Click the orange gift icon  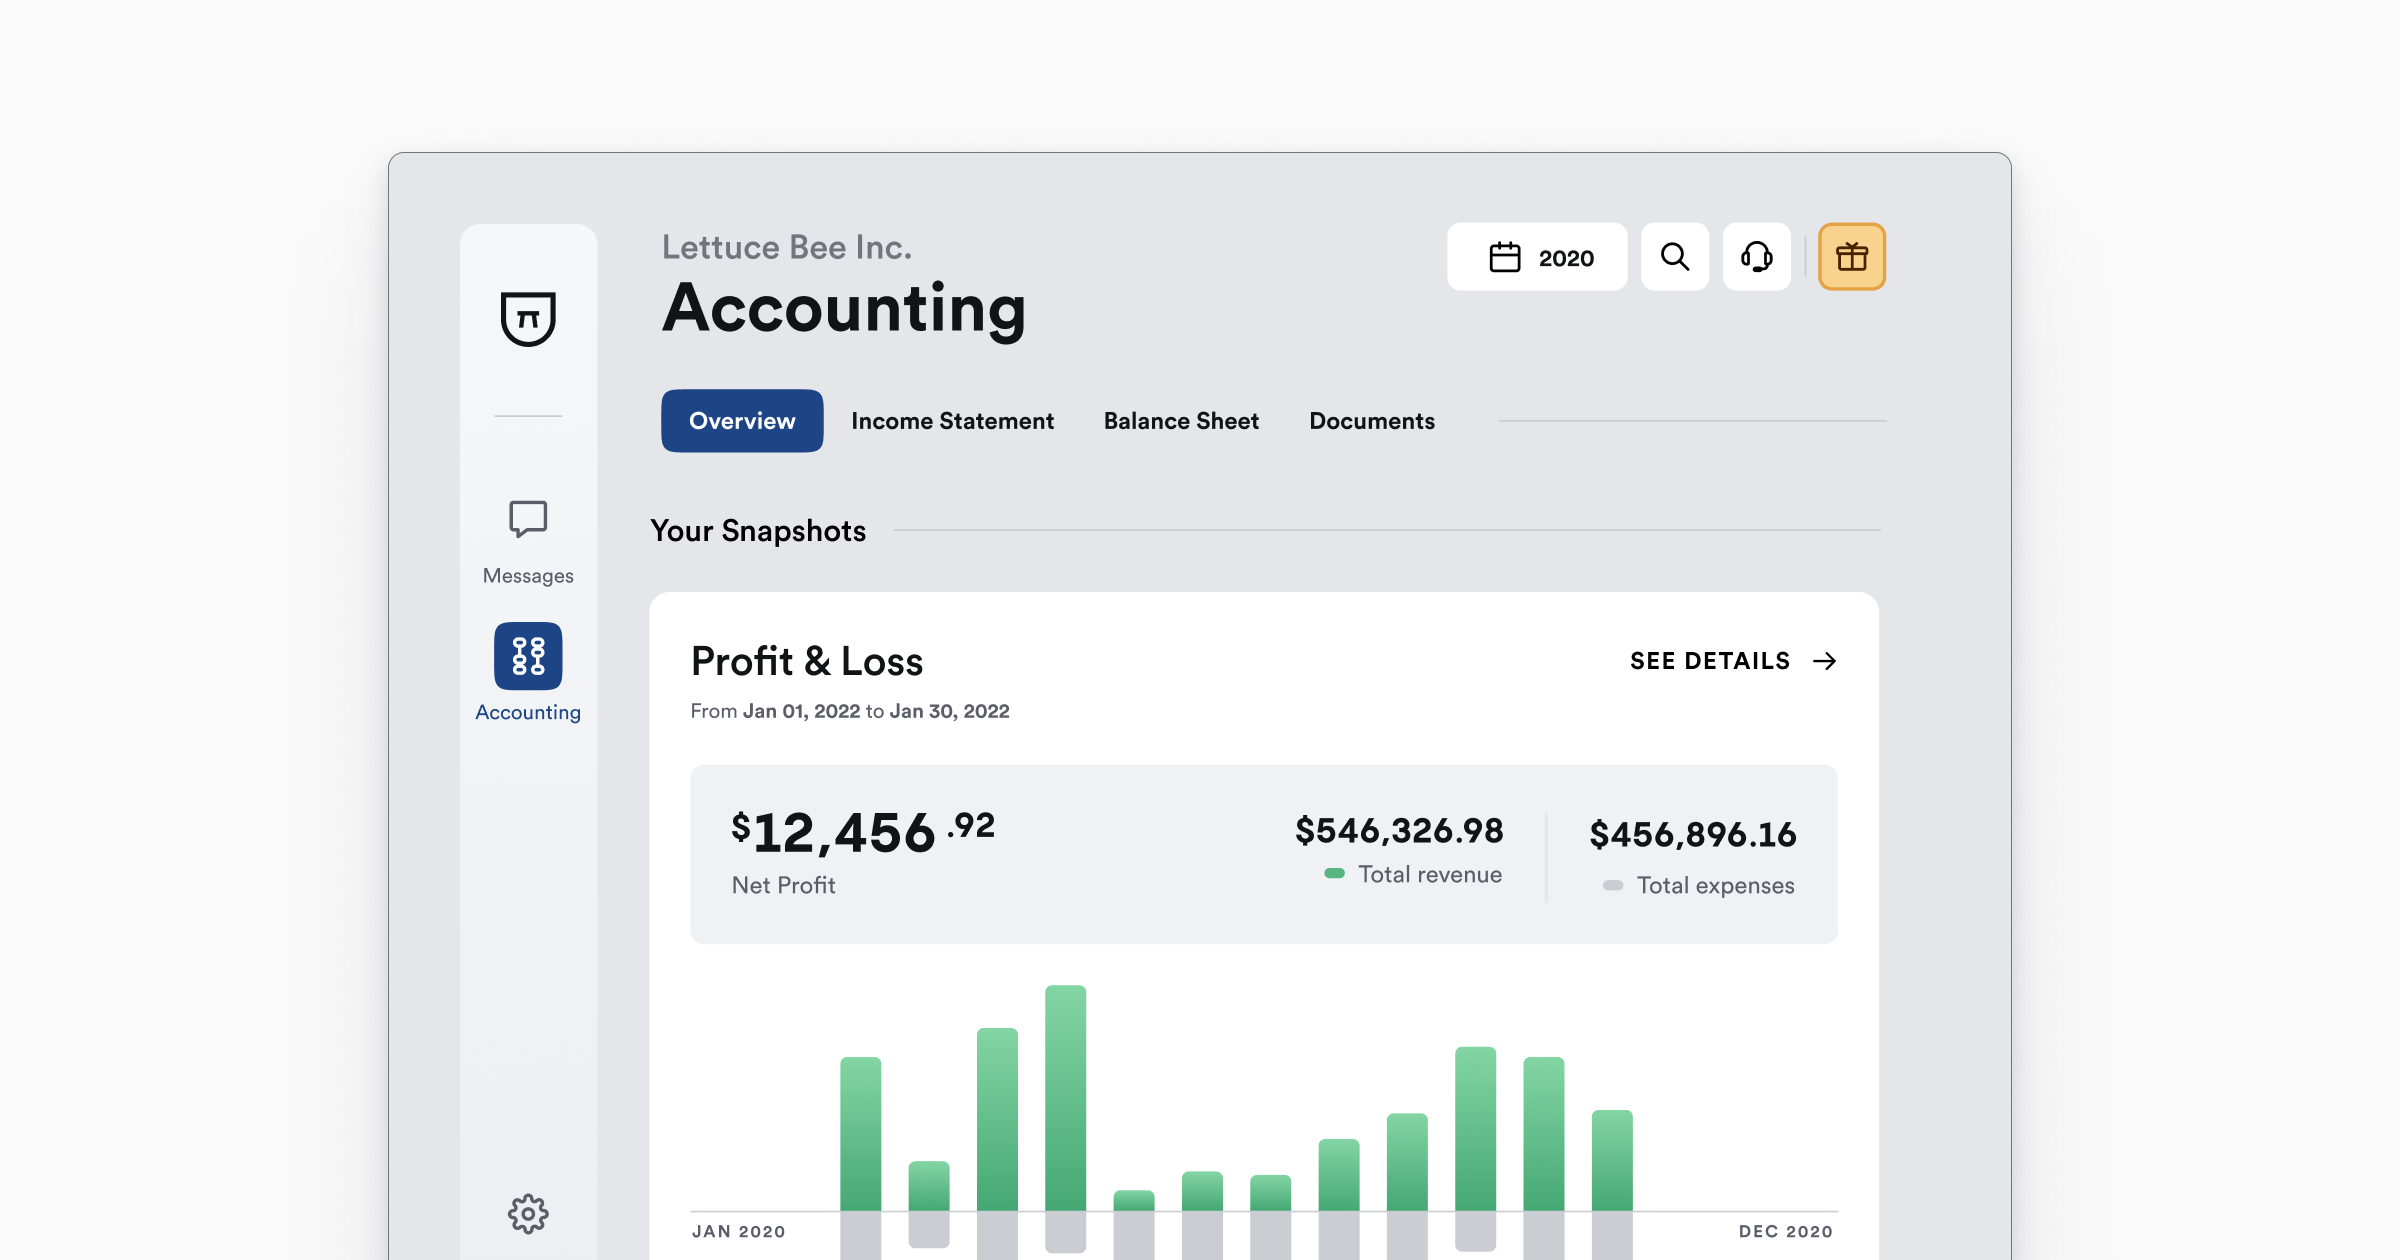1852,257
